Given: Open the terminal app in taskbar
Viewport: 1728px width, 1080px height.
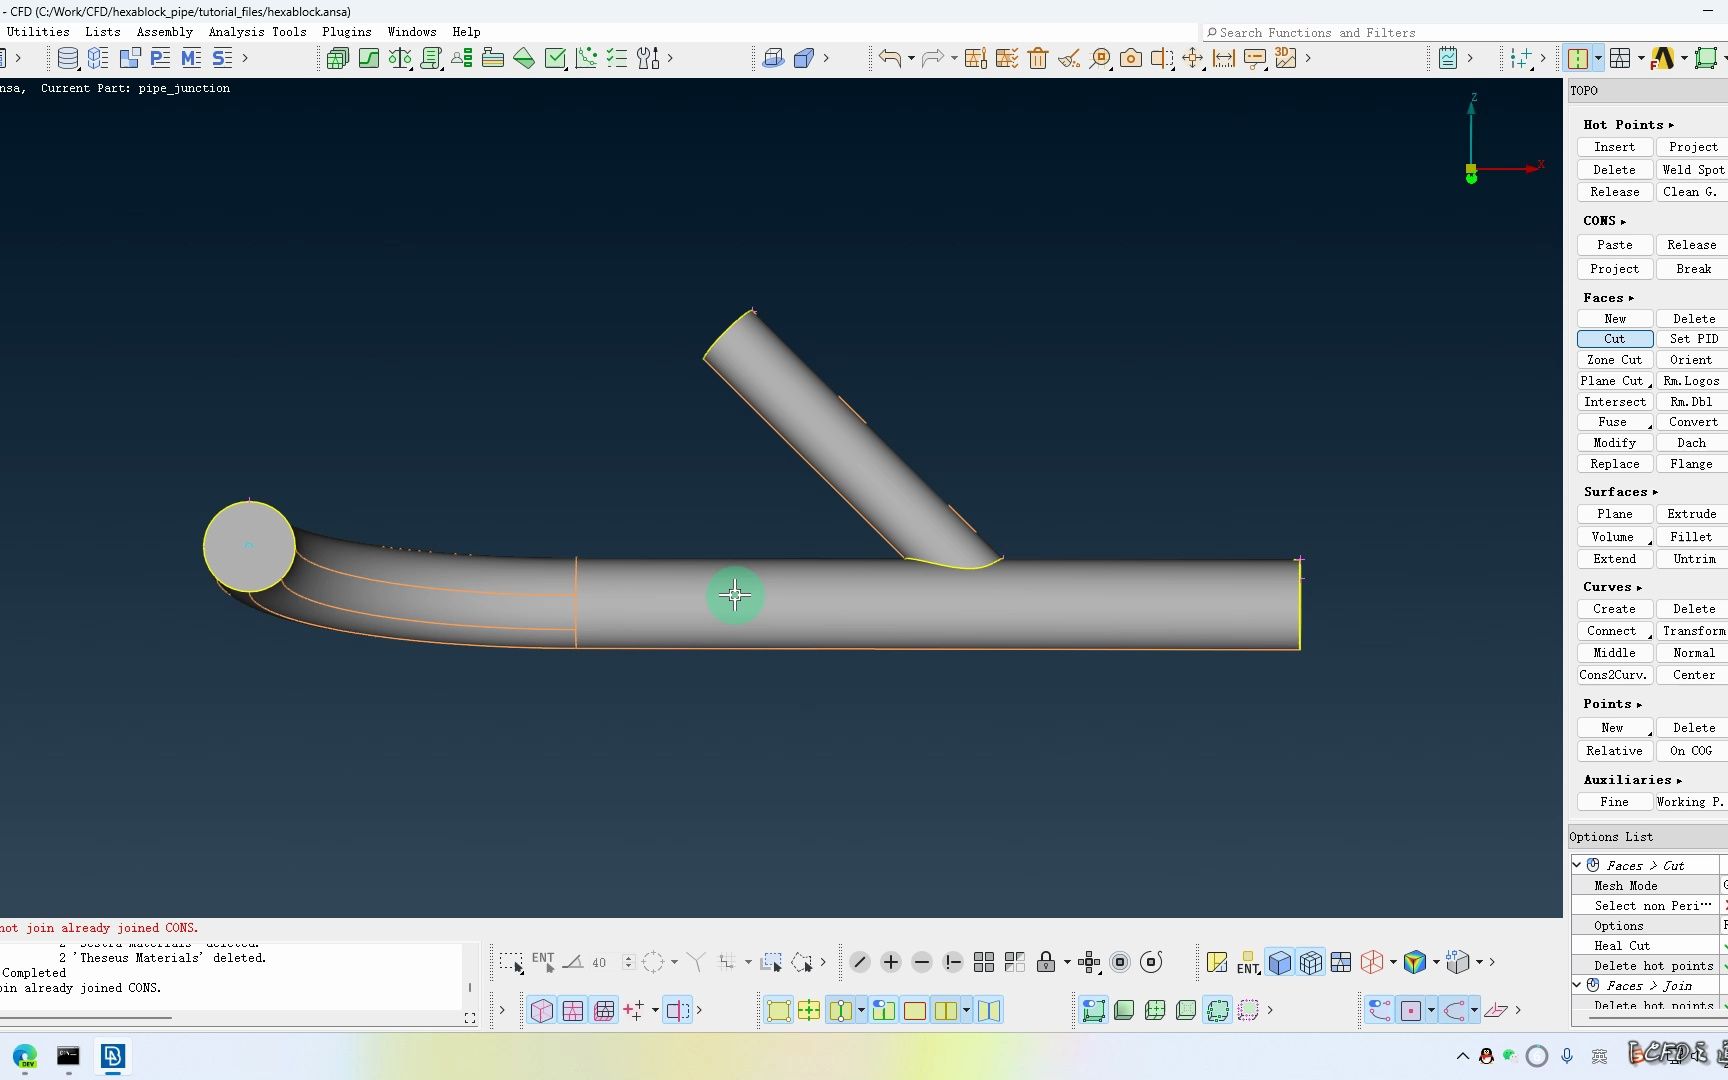Looking at the screenshot, I should [68, 1056].
